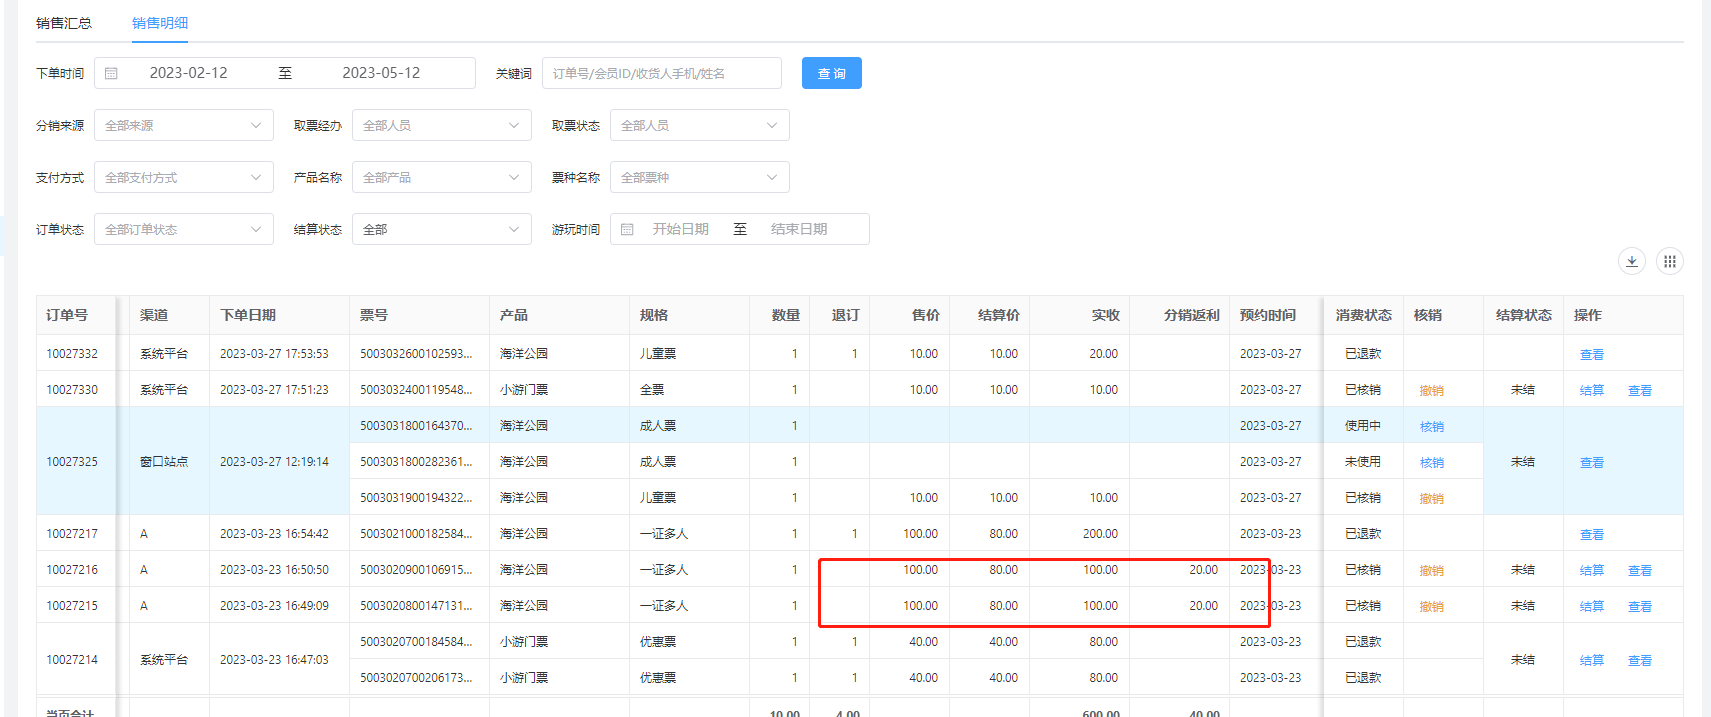Click 查看 link for order 10027332

pyautogui.click(x=1591, y=354)
